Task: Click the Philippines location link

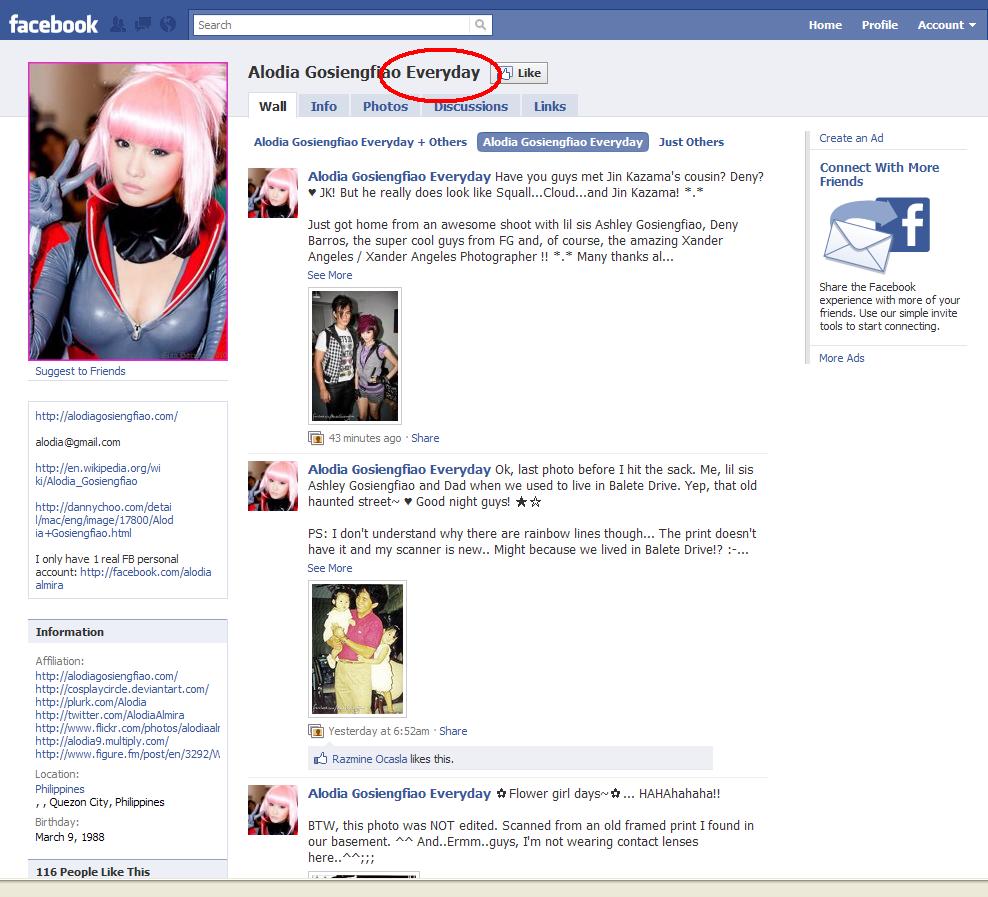Action: (x=60, y=789)
